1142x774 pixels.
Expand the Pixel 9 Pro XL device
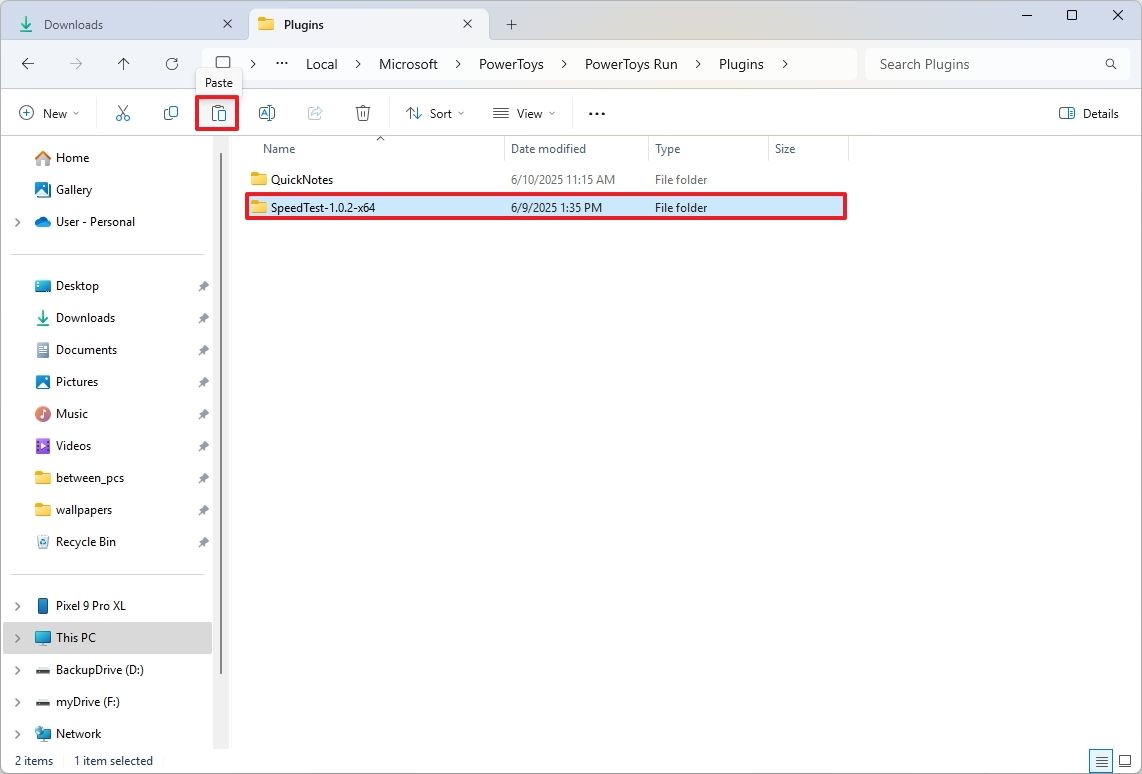16,606
